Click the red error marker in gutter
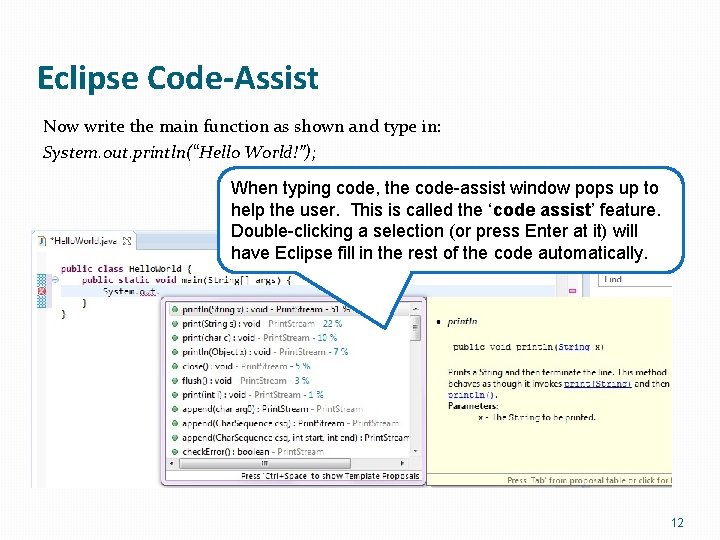Image resolution: width=720 pixels, height=540 pixels. click(x=42, y=291)
